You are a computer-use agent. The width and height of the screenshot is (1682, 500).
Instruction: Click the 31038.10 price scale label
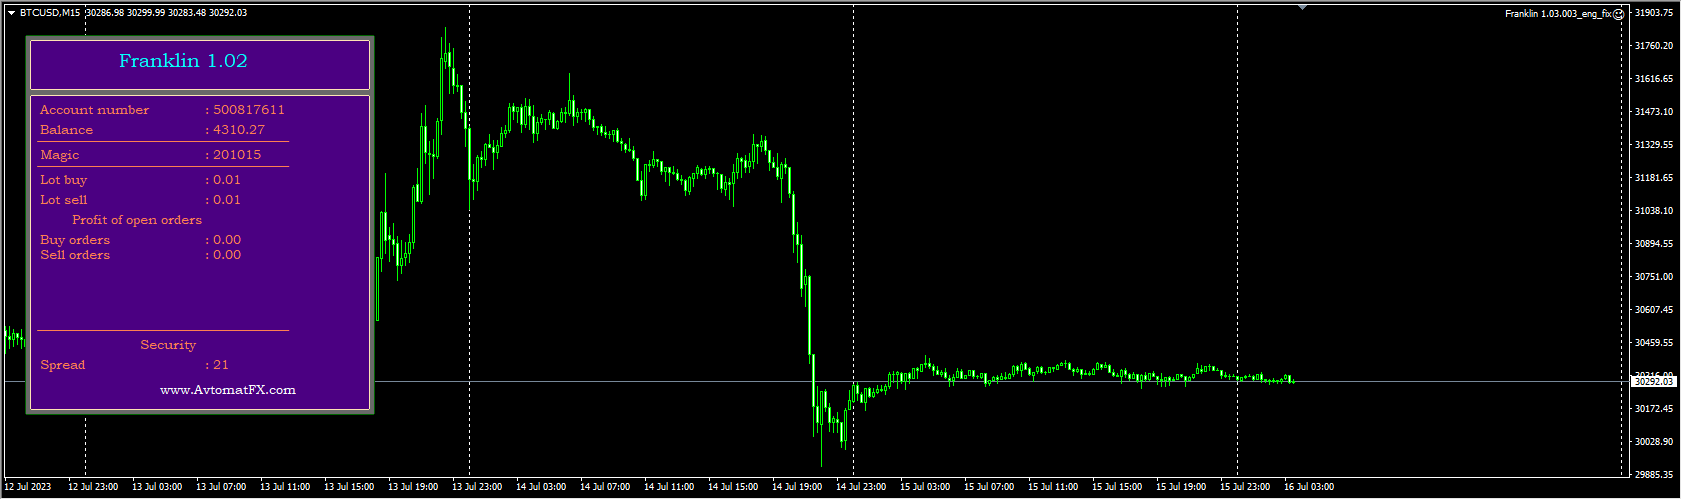tap(1654, 211)
